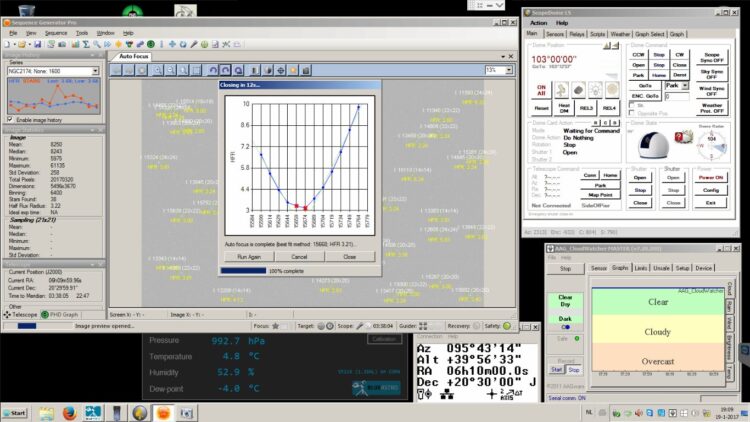Click the autofocus progress bar
The image size is (750, 422).
[243, 271]
